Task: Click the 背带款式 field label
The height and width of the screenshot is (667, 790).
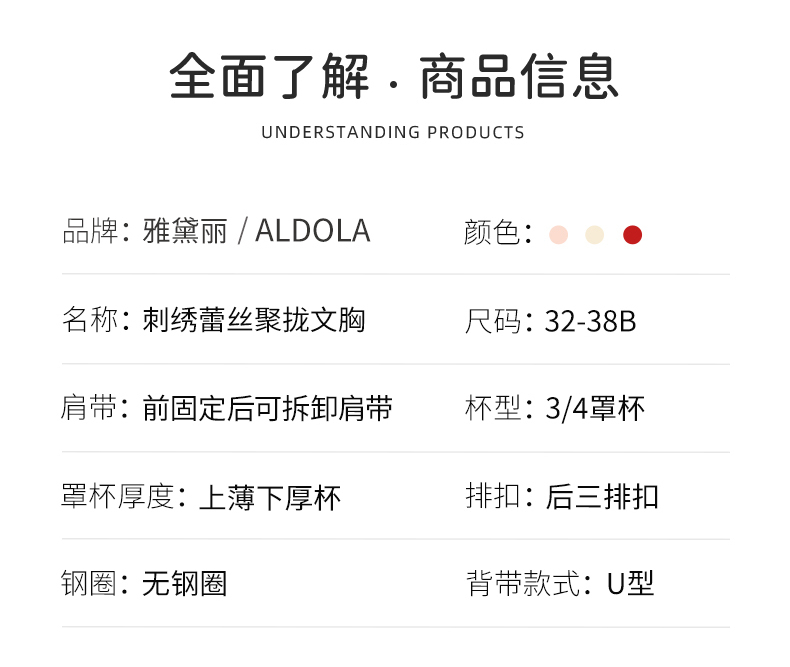Action: (522, 583)
